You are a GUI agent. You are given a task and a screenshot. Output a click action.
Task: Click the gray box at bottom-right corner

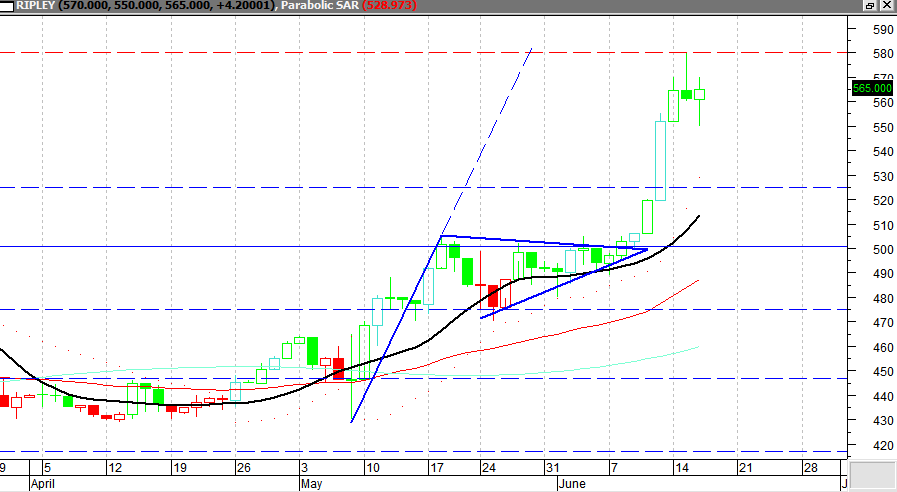pyautogui.click(x=872, y=475)
